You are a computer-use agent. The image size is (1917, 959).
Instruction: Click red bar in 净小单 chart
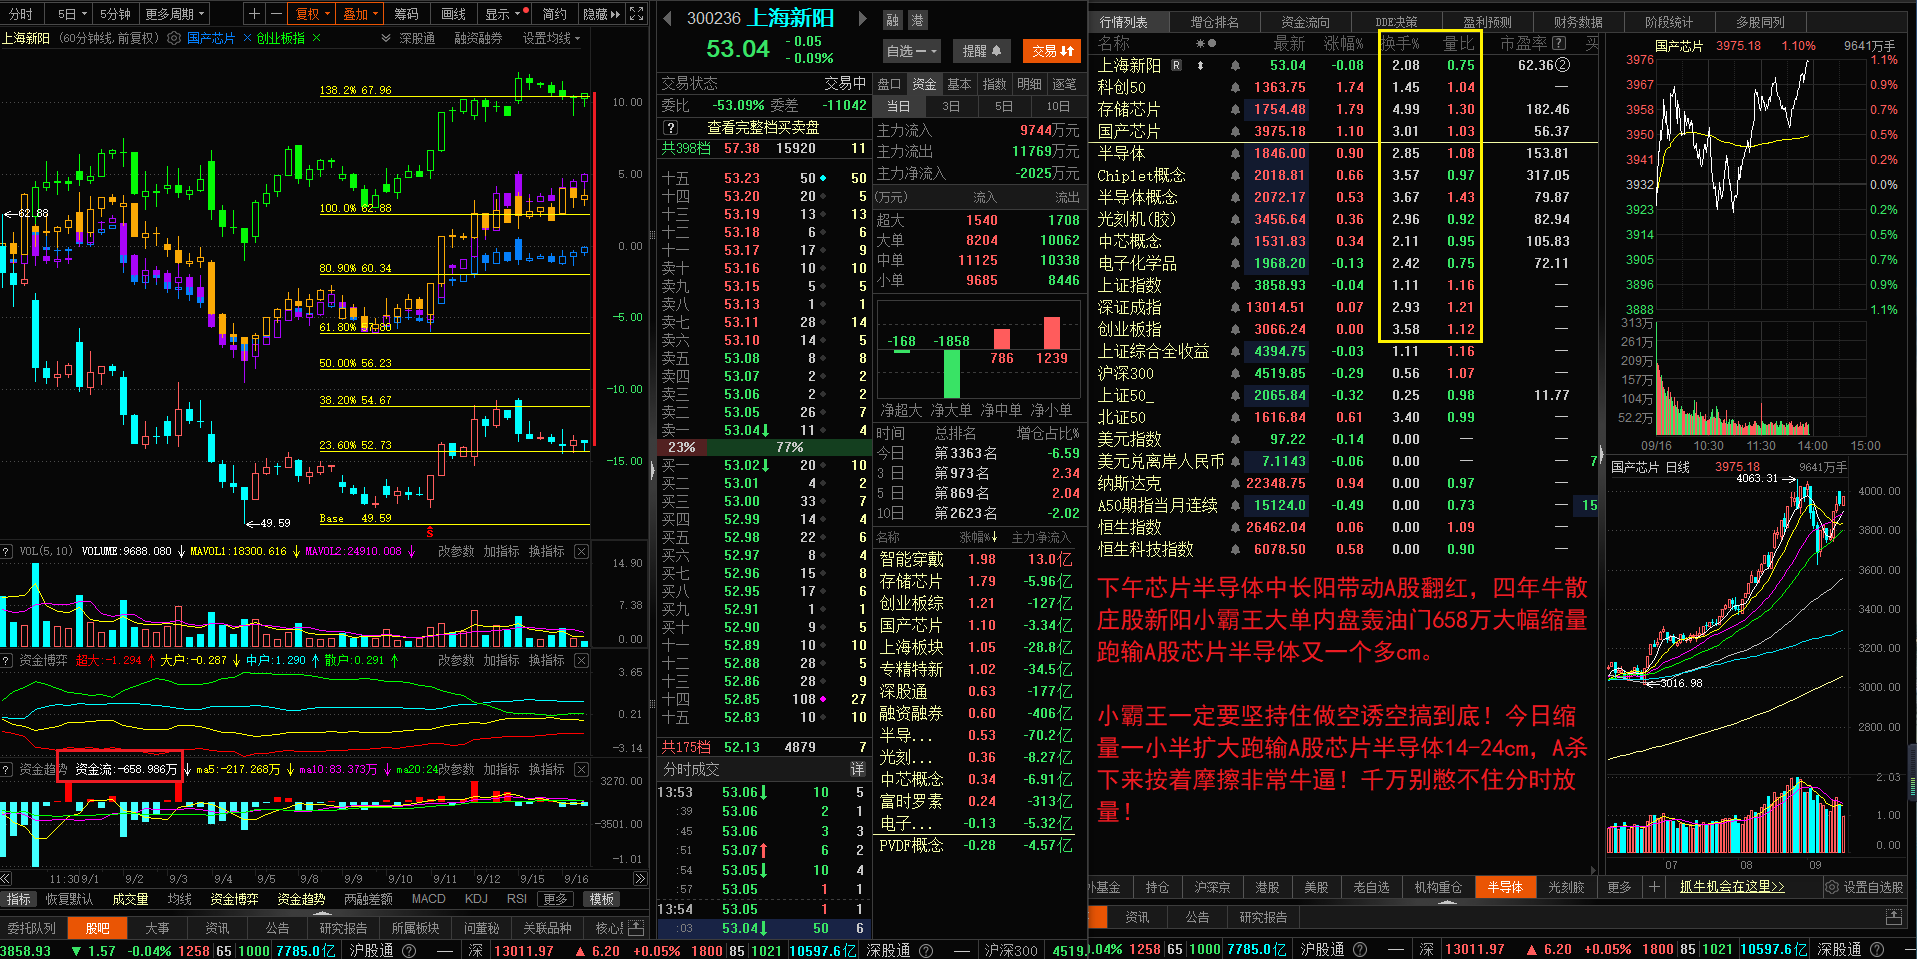(x=1051, y=333)
